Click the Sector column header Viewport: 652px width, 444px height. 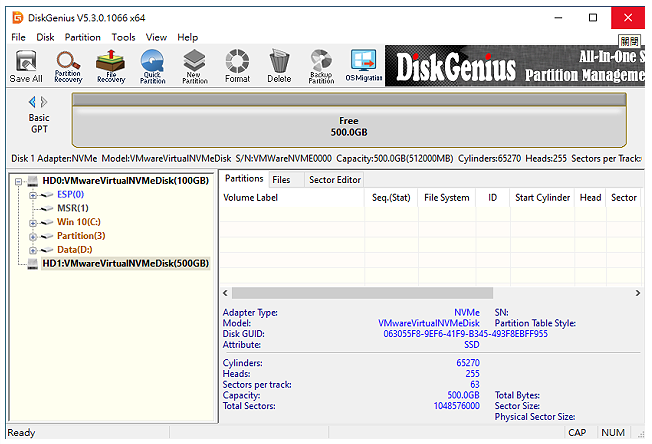[x=624, y=198]
